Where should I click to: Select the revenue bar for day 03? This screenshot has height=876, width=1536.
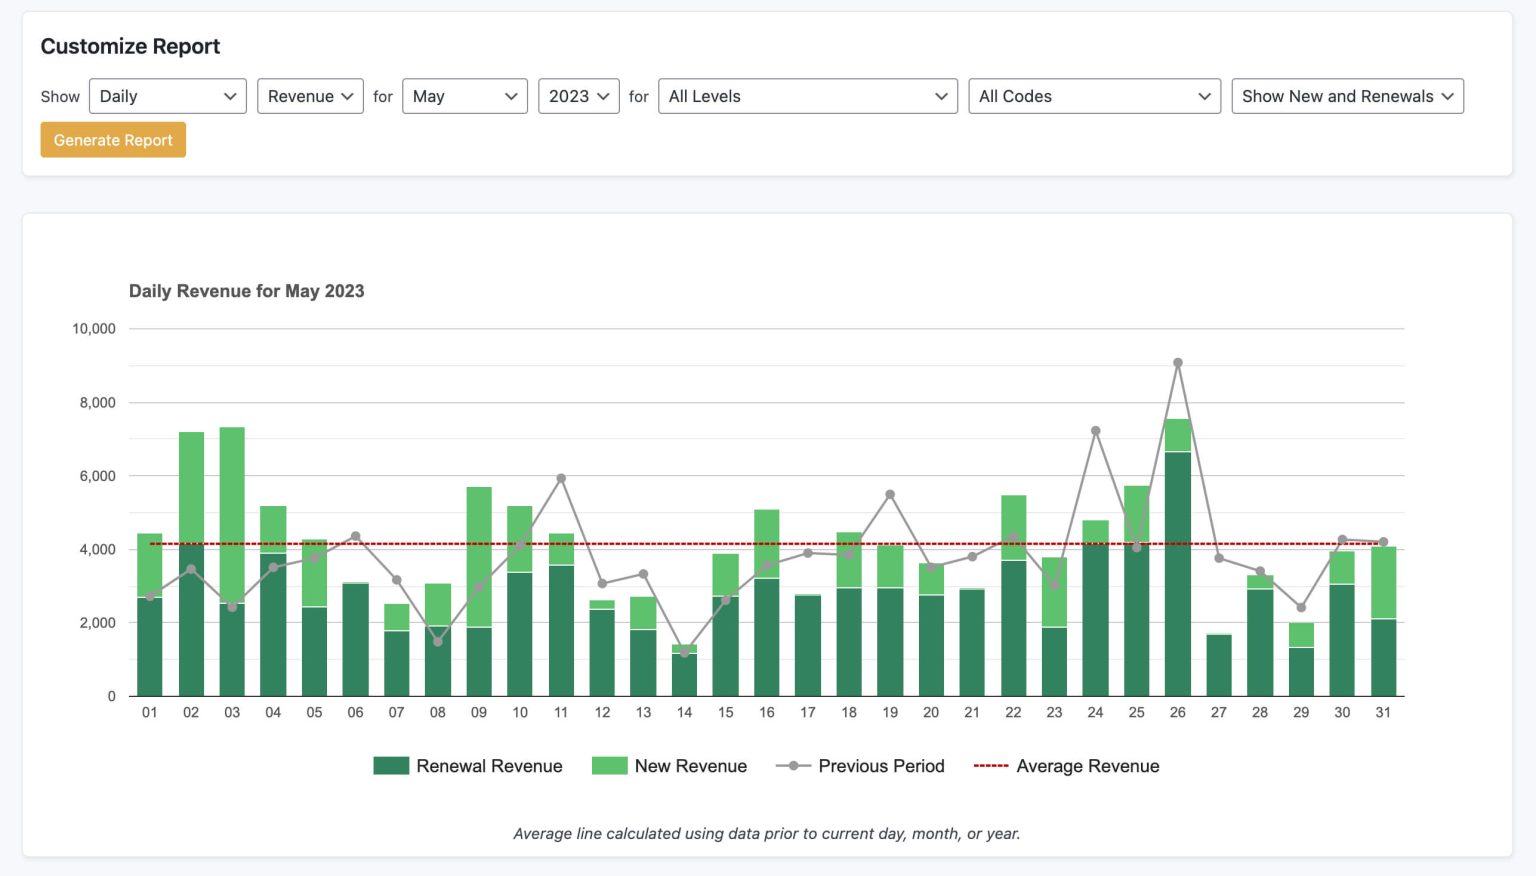click(x=232, y=560)
